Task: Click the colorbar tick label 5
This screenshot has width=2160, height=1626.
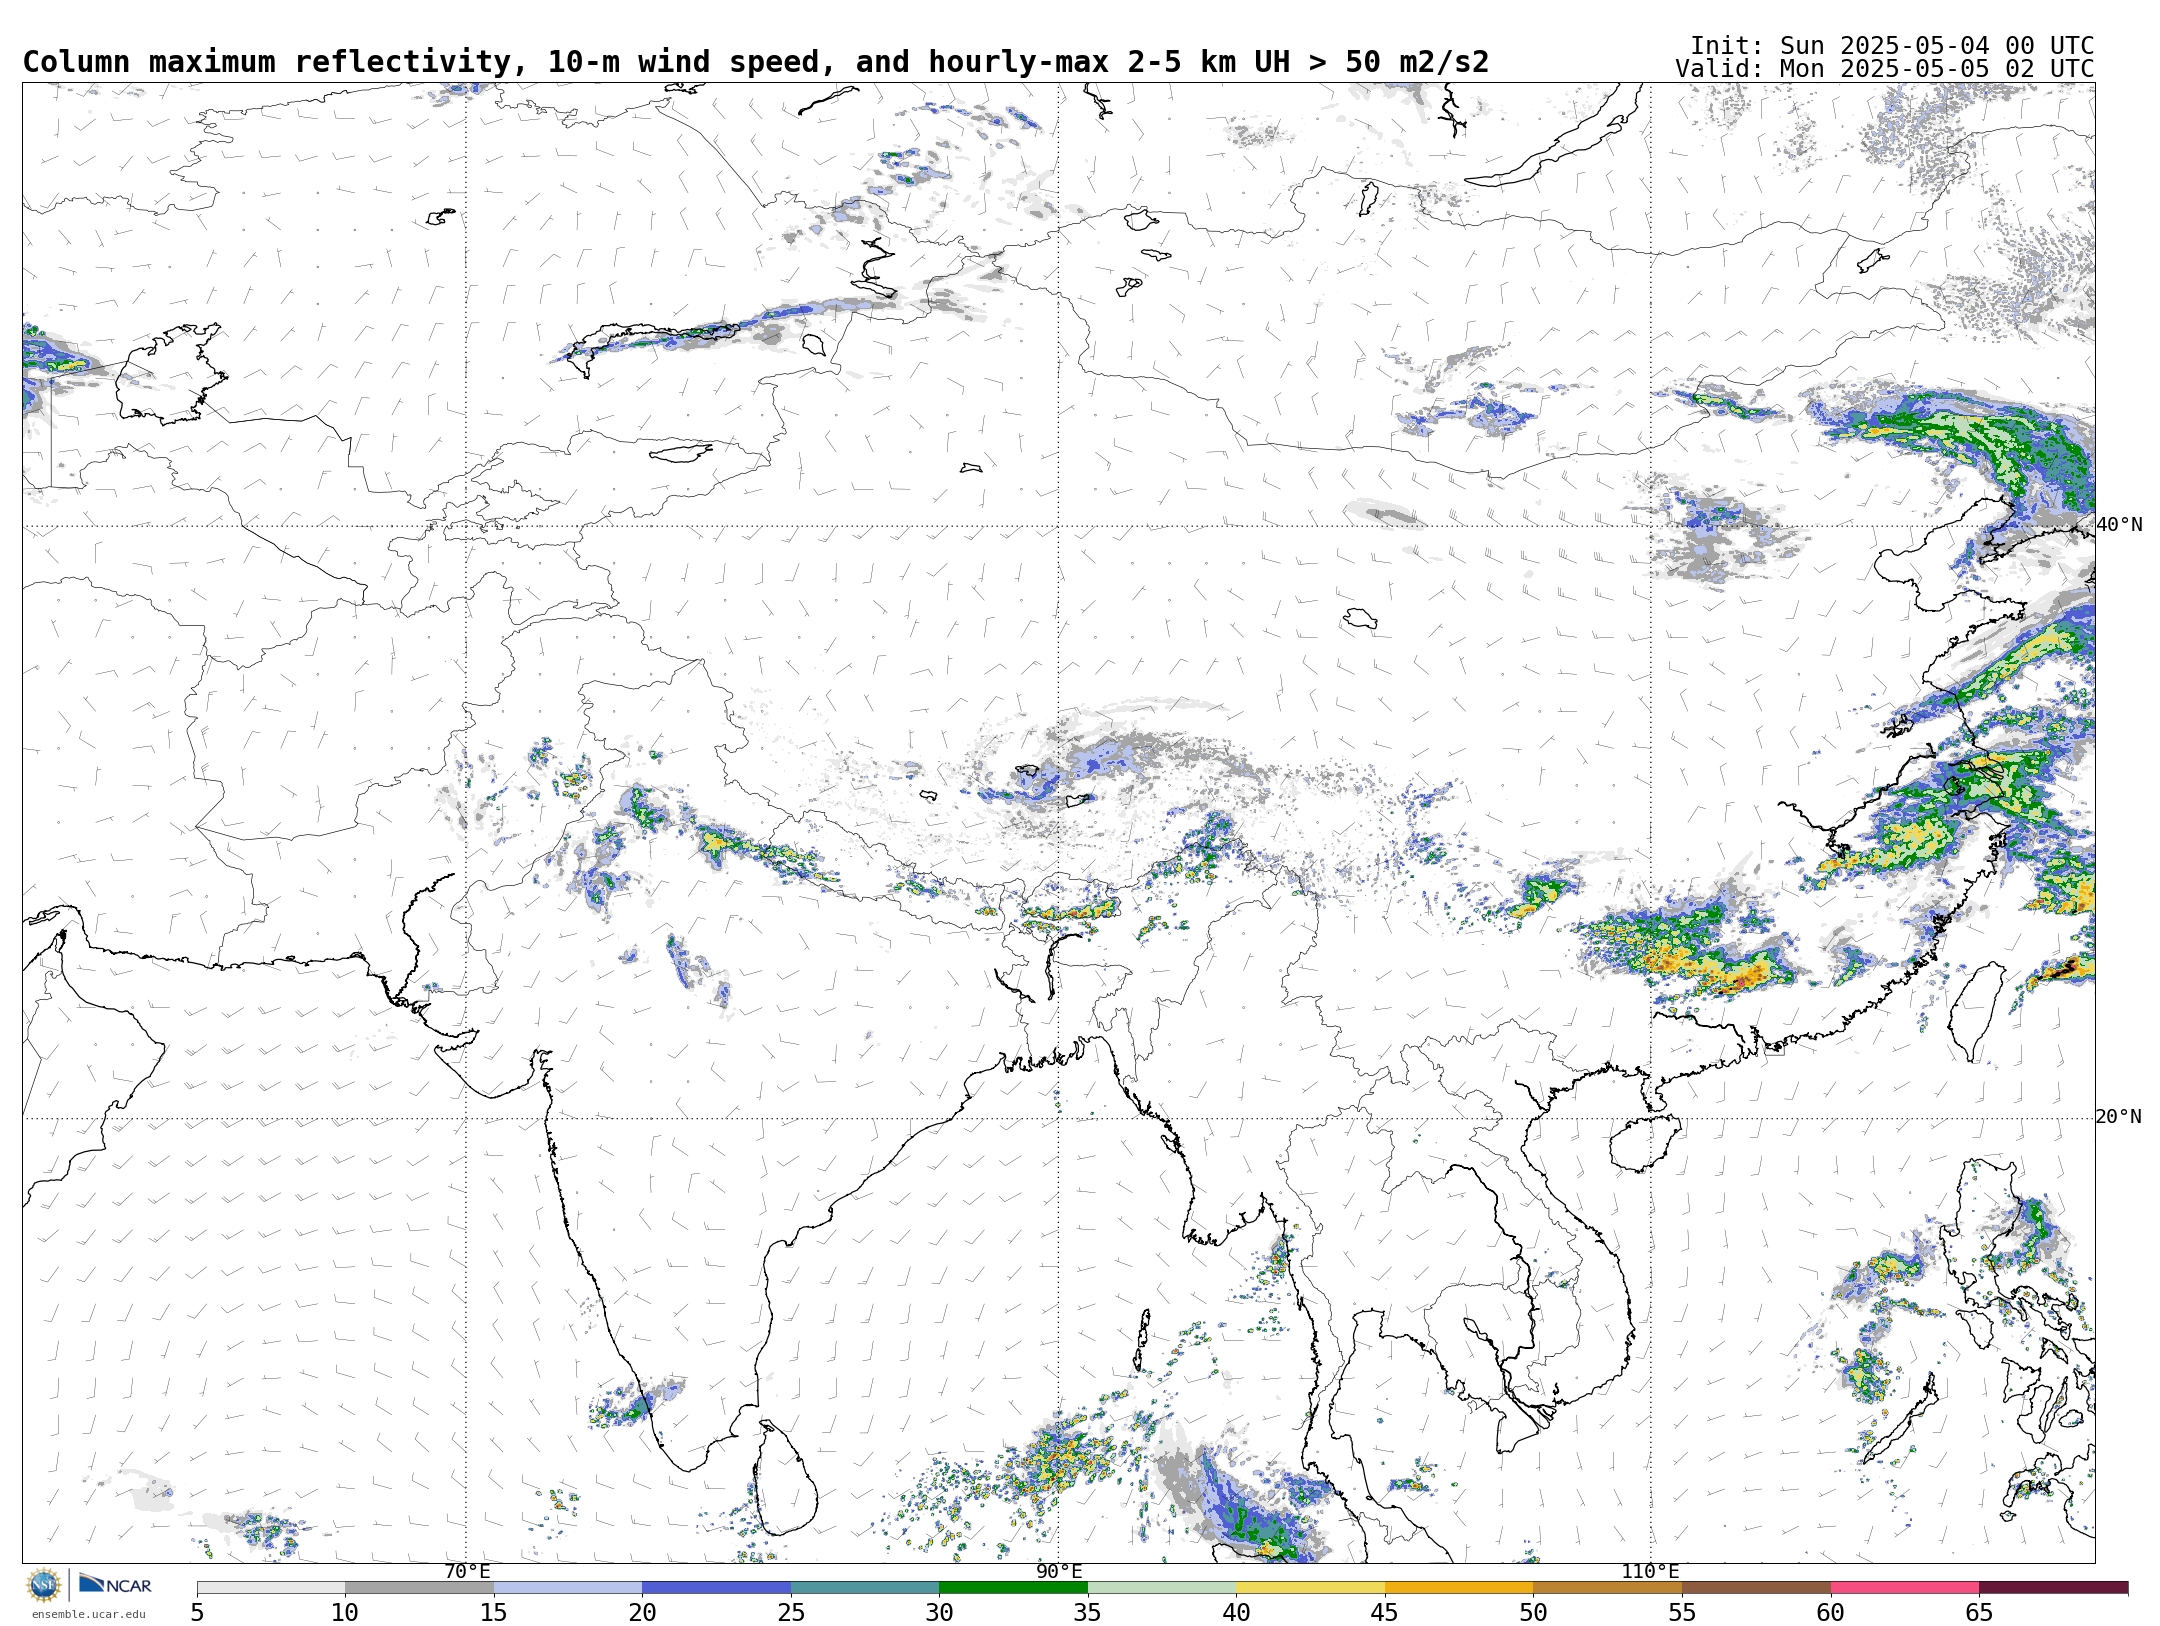Action: [x=197, y=1613]
